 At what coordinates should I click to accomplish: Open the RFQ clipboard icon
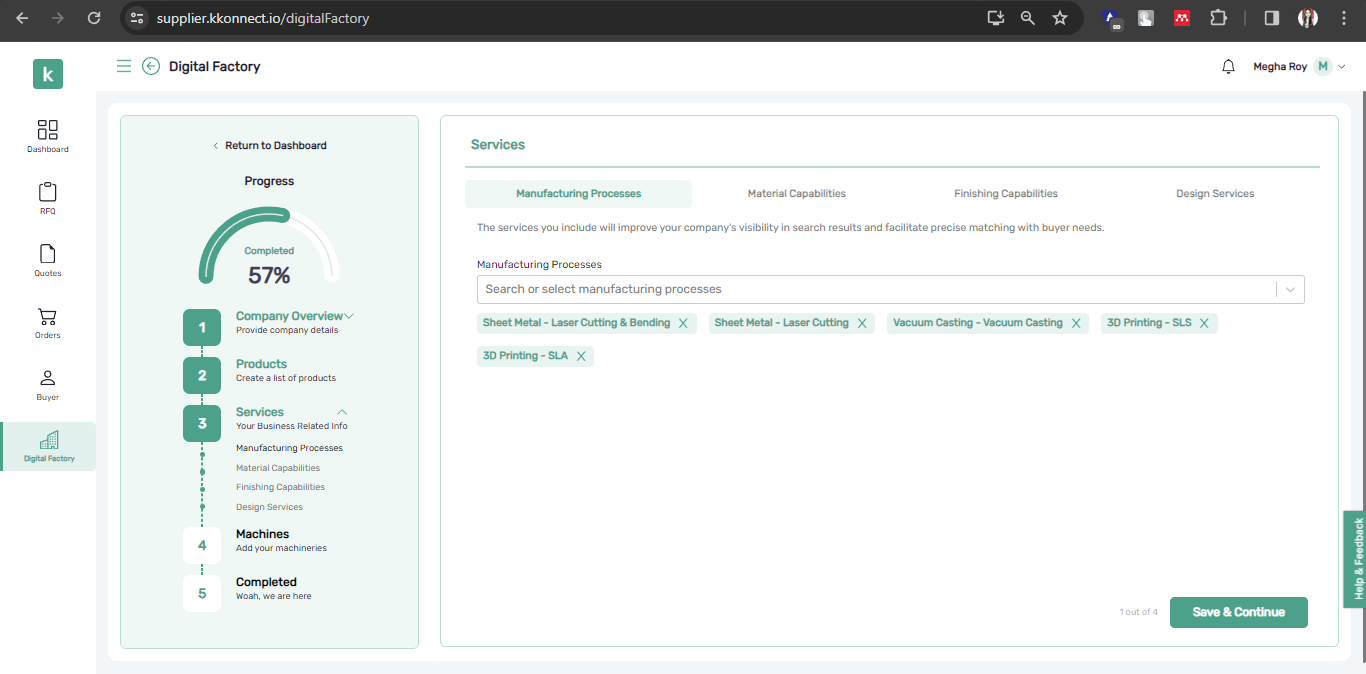pyautogui.click(x=48, y=192)
